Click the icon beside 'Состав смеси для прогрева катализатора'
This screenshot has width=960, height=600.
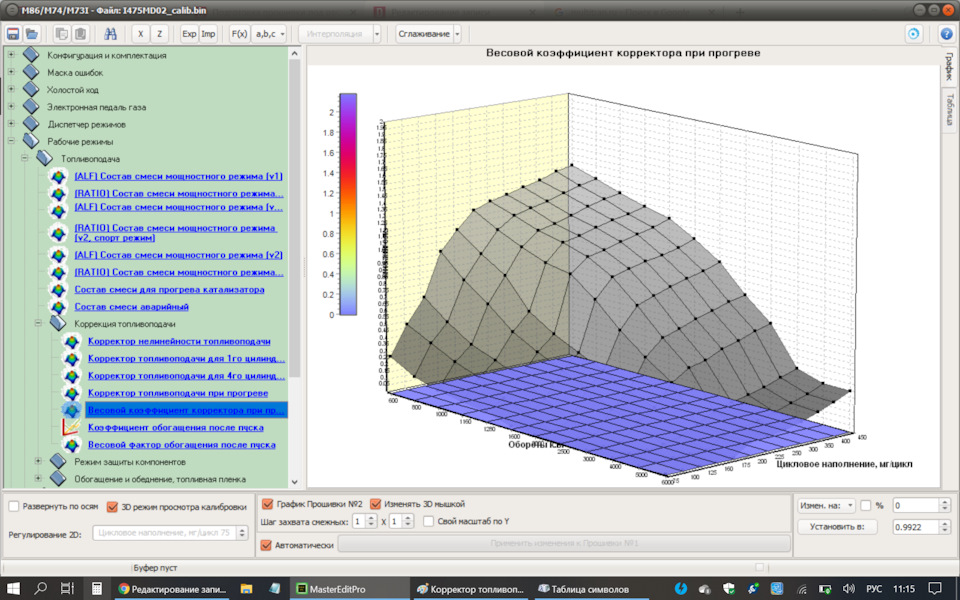point(58,290)
